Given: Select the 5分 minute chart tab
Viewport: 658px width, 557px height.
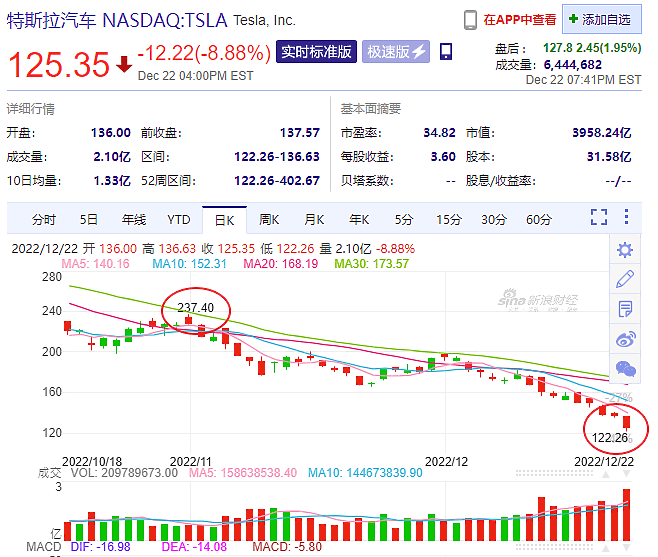Looking at the screenshot, I should pos(404,220).
